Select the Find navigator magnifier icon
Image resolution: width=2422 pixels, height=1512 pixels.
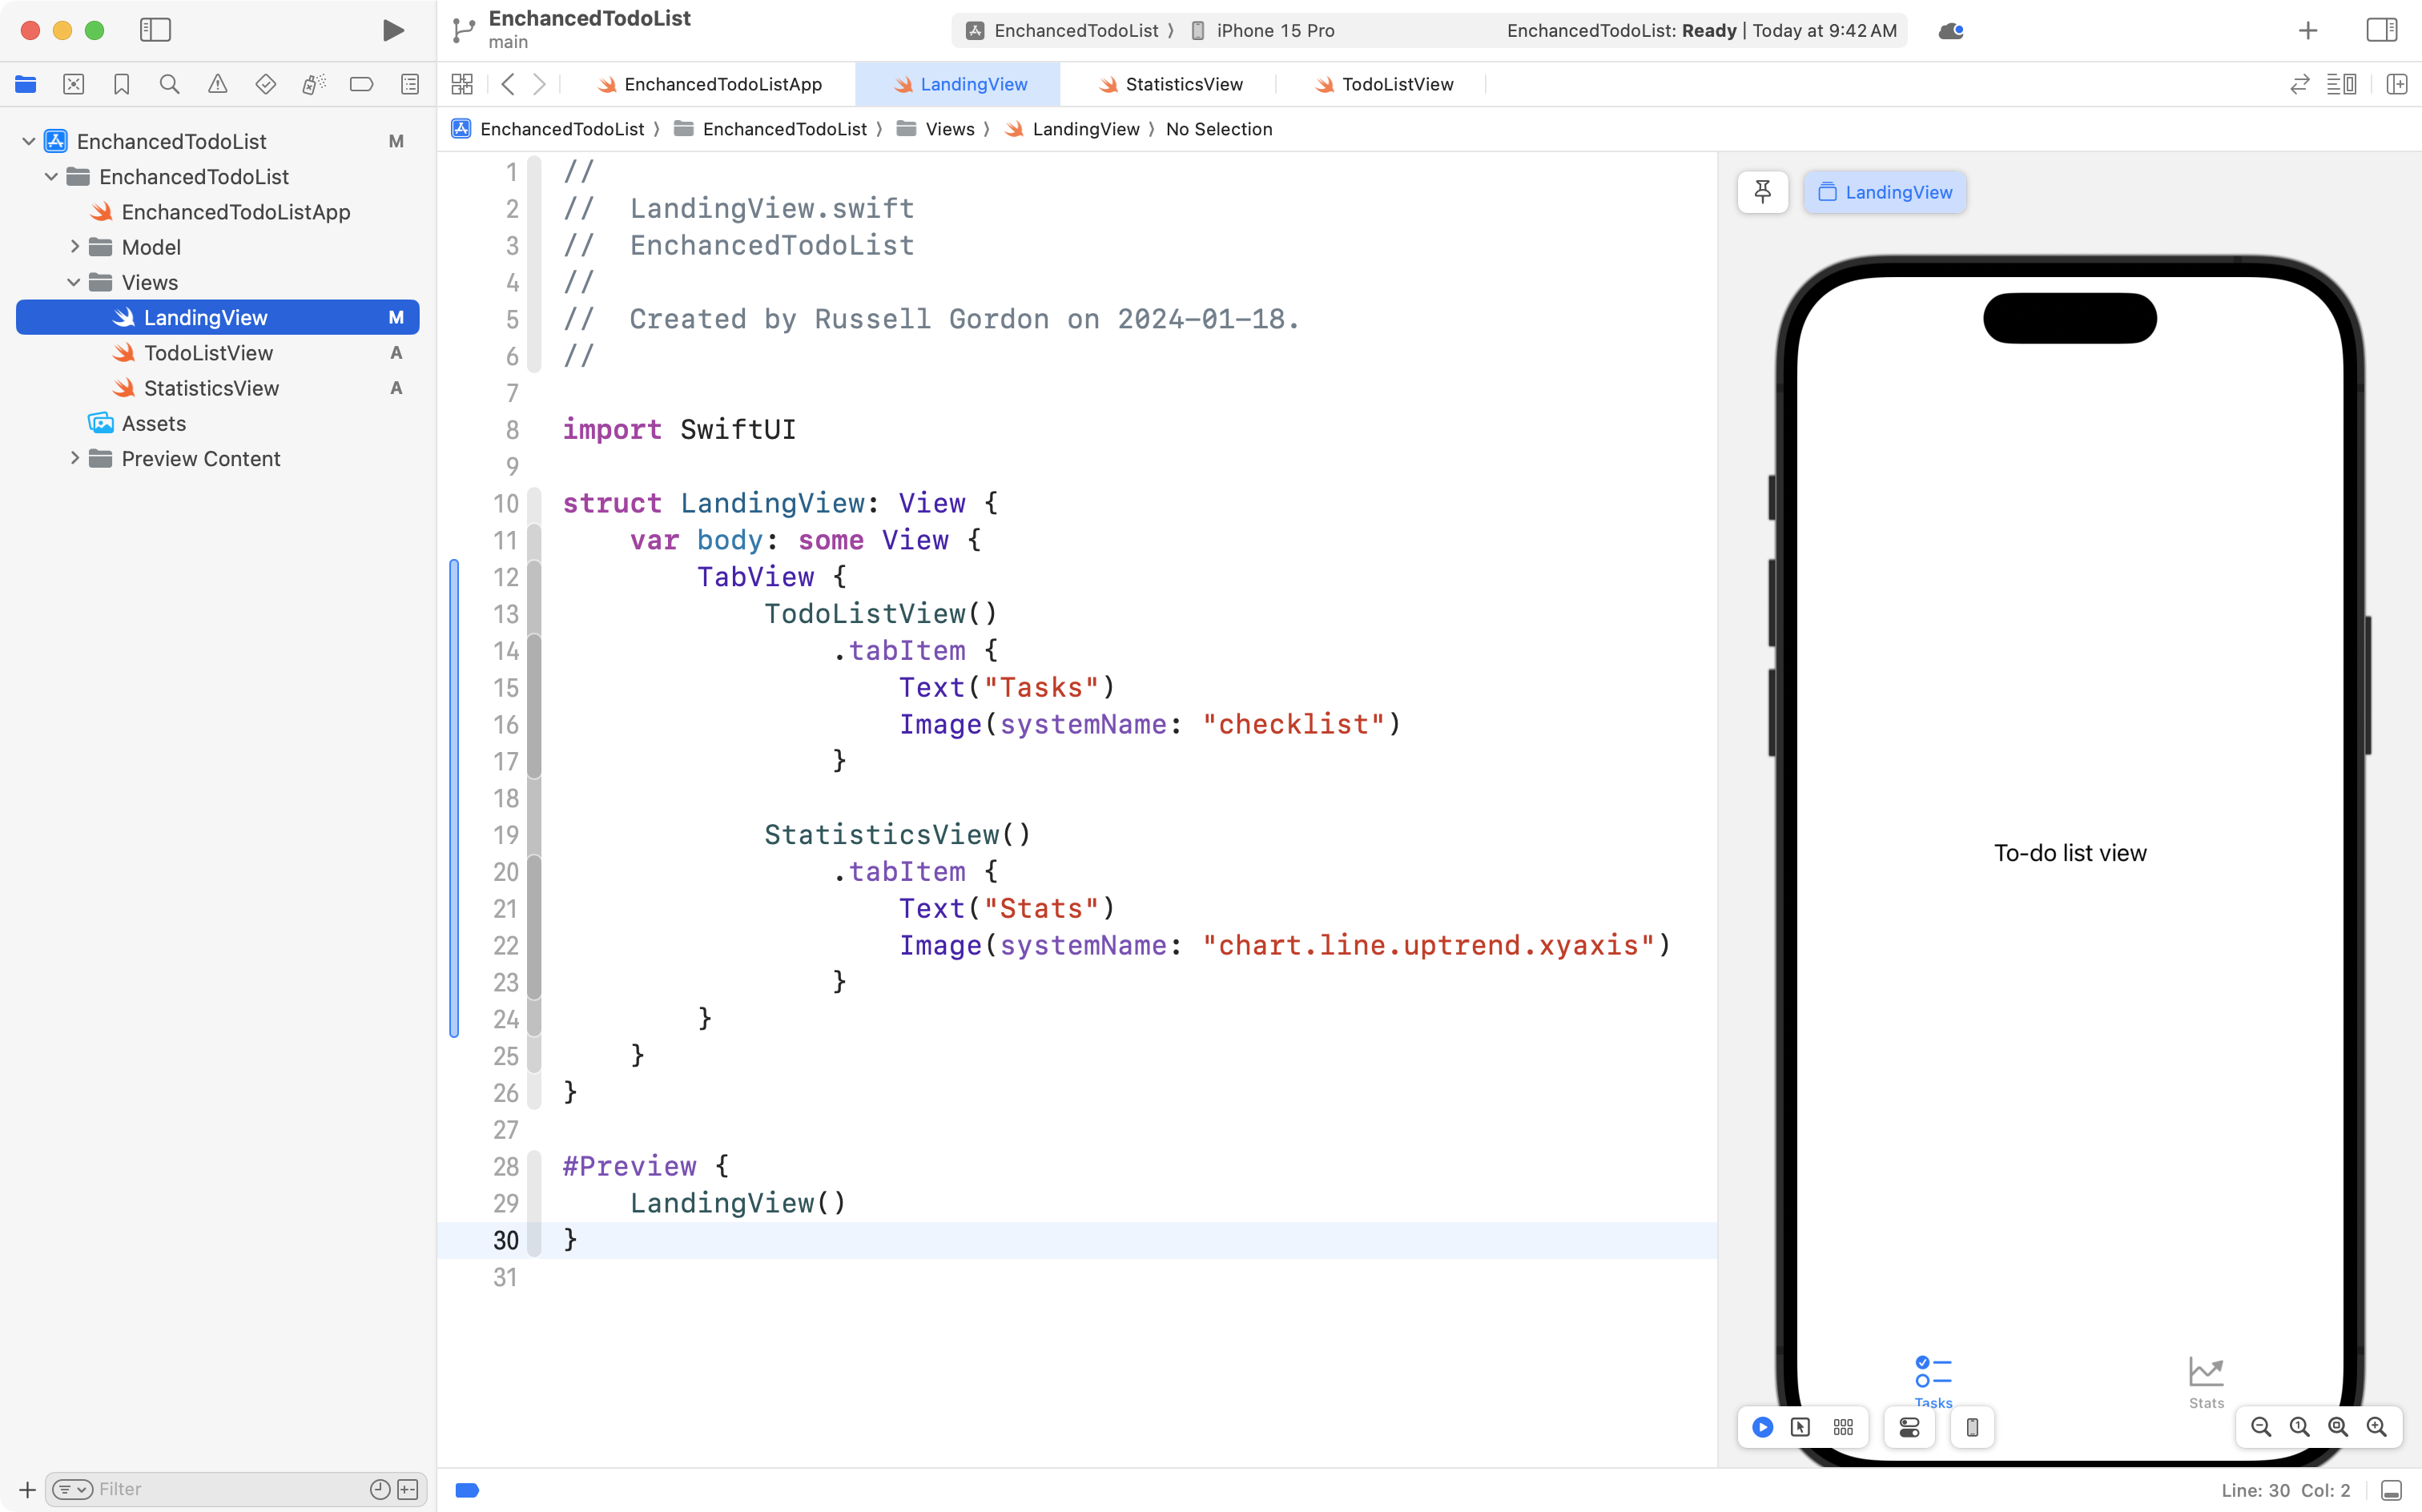(169, 84)
